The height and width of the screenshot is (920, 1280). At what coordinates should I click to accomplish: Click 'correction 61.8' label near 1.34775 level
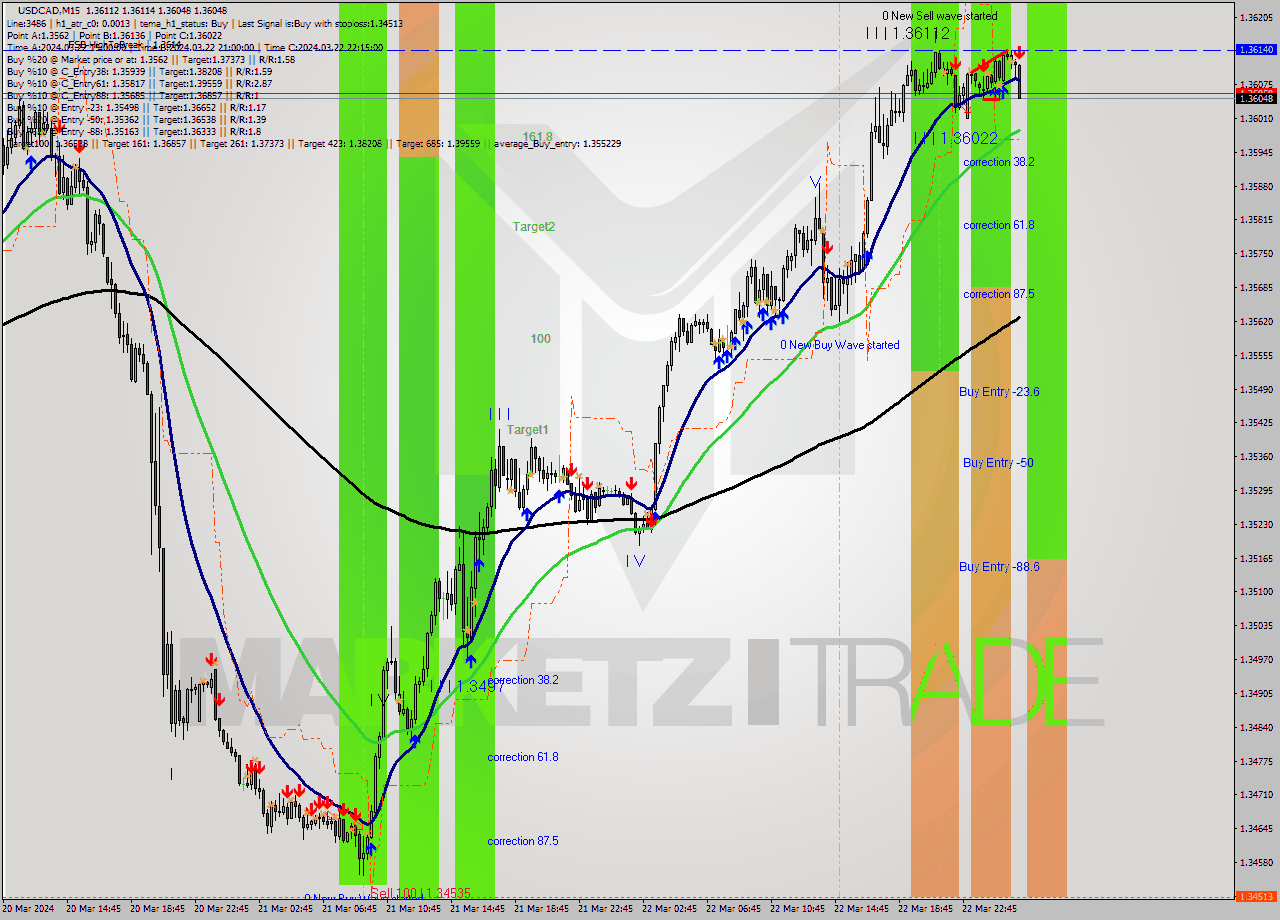pyautogui.click(x=523, y=757)
